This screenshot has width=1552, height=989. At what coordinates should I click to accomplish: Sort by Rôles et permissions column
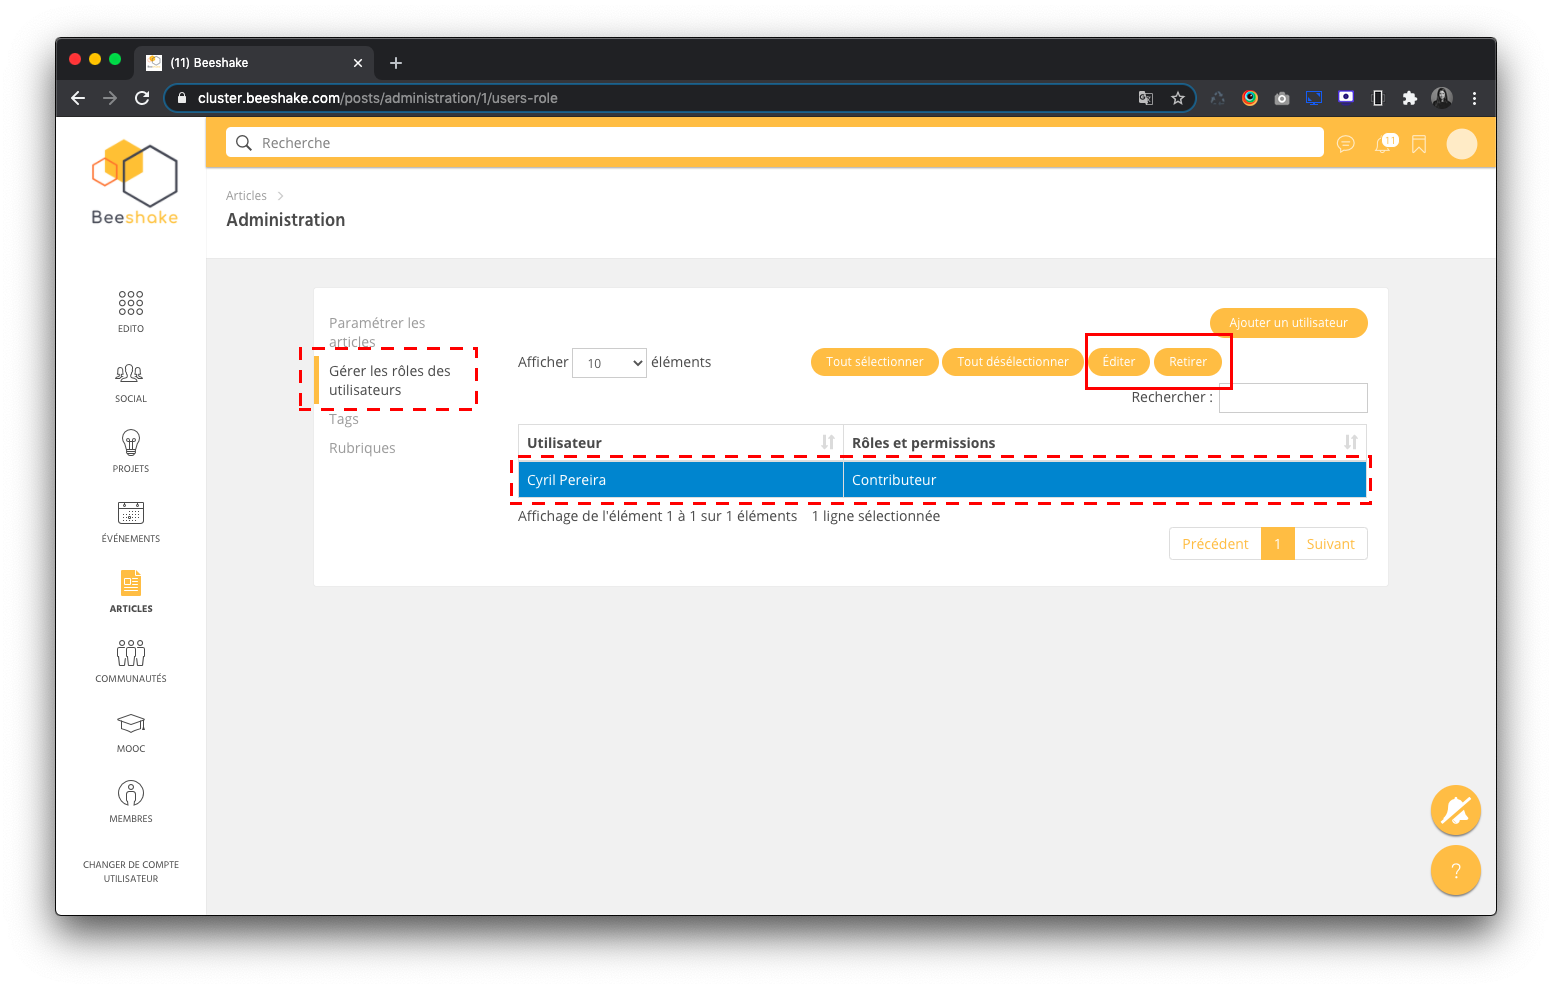coord(1105,442)
